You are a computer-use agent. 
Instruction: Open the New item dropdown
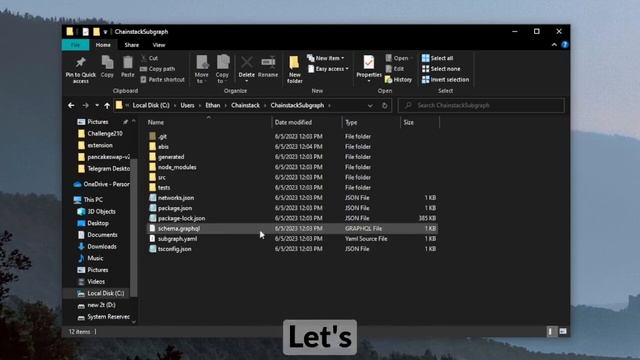(x=325, y=58)
